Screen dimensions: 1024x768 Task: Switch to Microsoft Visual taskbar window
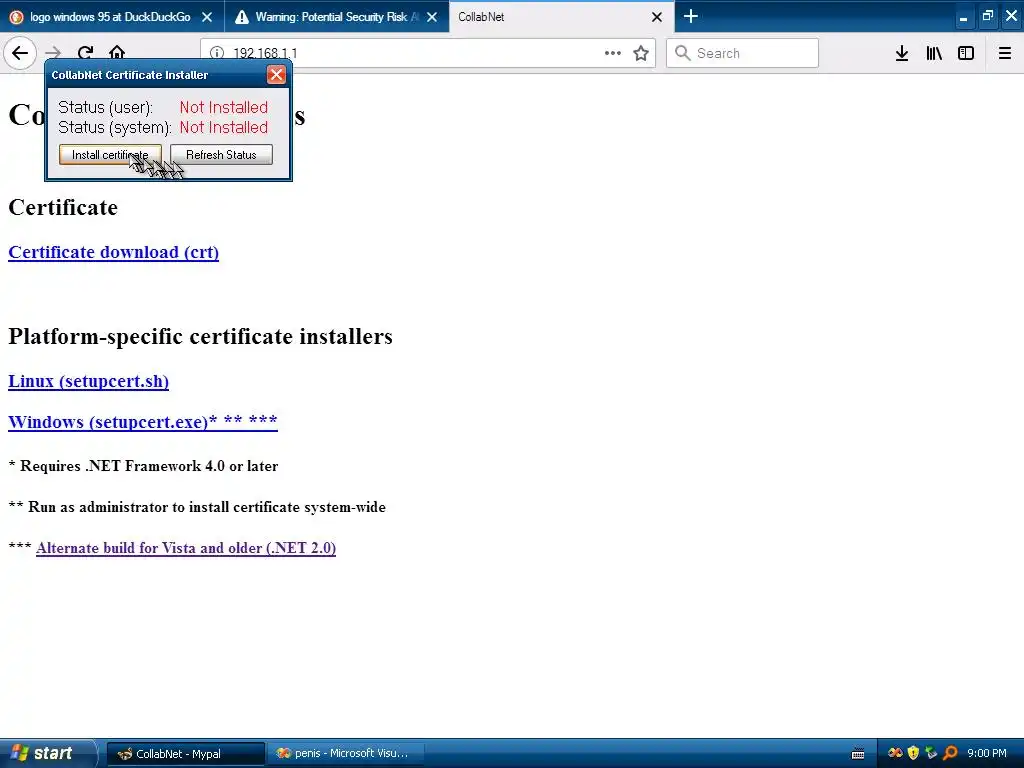346,754
